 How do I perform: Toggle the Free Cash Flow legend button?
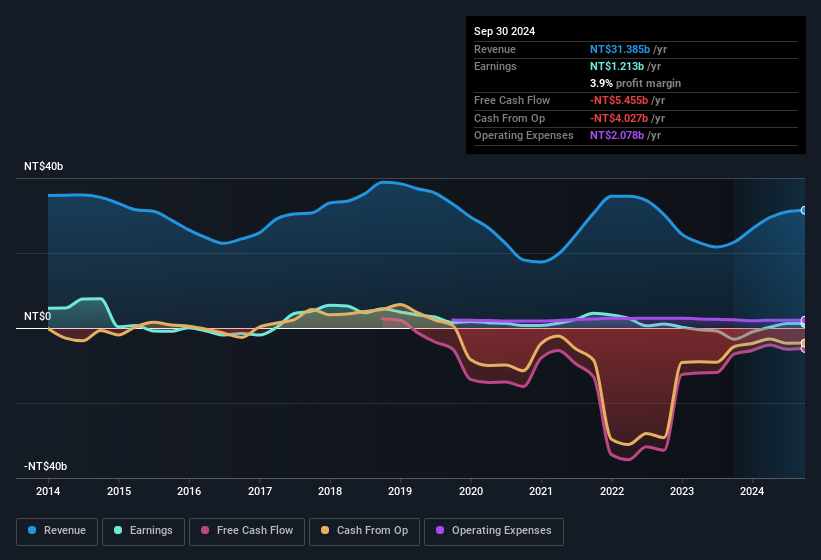(x=247, y=531)
